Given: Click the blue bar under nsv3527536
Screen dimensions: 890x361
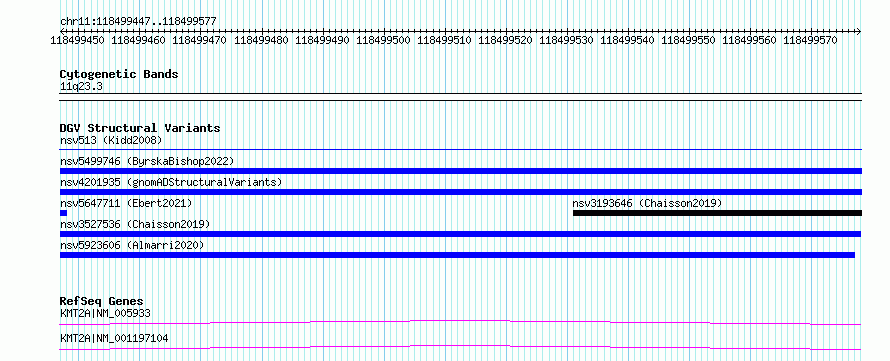Looking at the screenshot, I should pos(460,234).
